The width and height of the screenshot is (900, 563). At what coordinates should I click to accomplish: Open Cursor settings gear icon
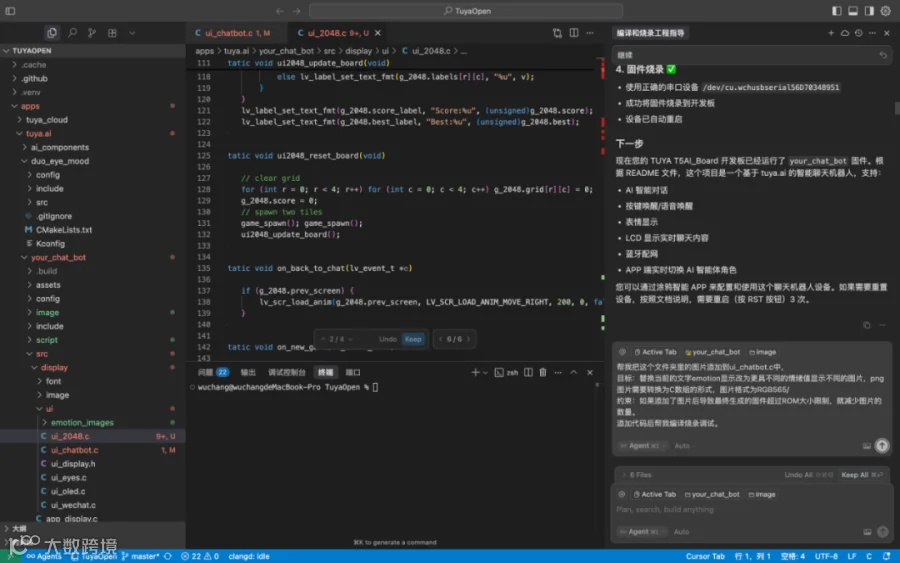click(x=886, y=11)
